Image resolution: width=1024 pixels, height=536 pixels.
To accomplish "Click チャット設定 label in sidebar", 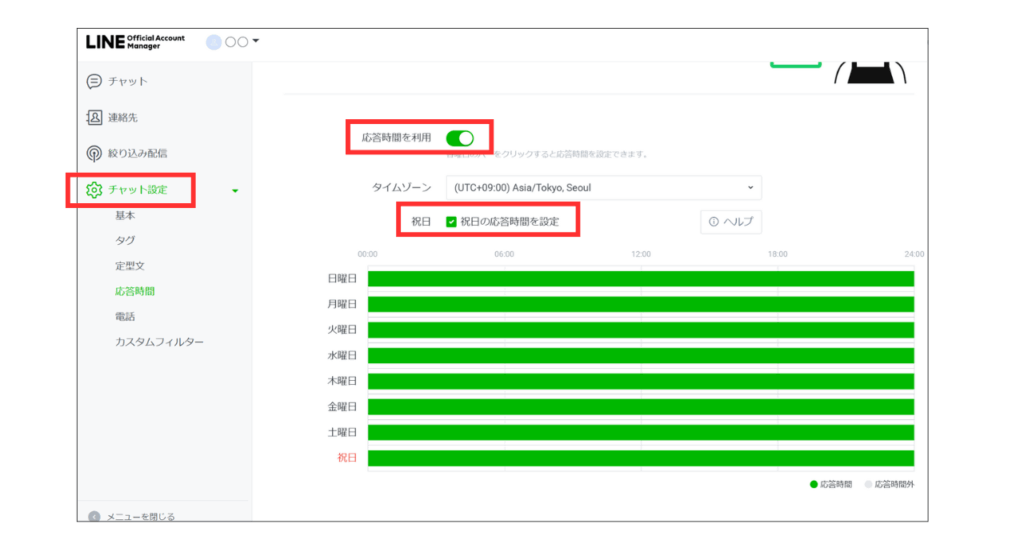I will coord(138,190).
